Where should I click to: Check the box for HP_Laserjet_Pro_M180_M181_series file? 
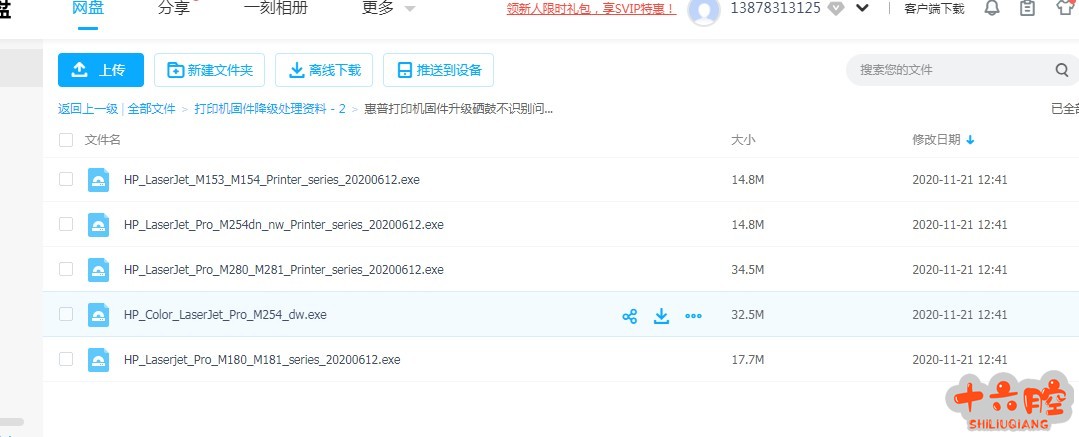(66, 359)
